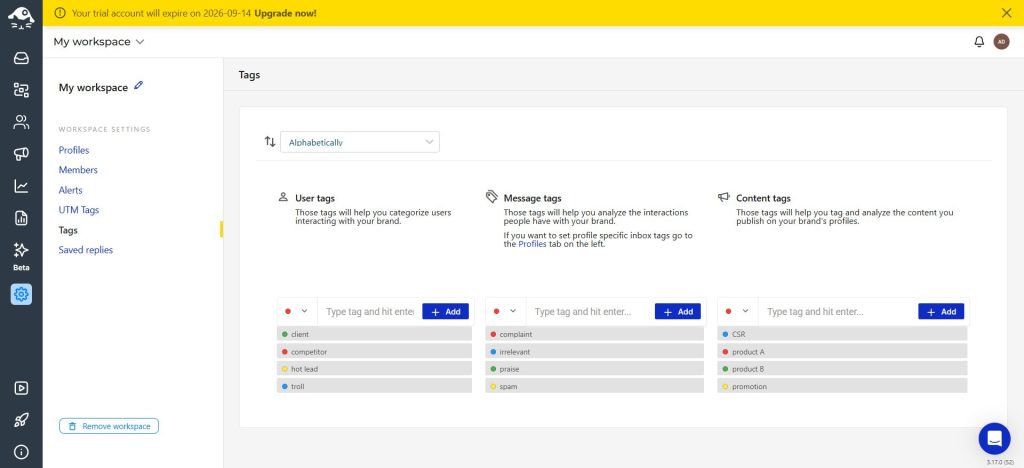
Task: Open the notifications bell
Action: point(979,42)
